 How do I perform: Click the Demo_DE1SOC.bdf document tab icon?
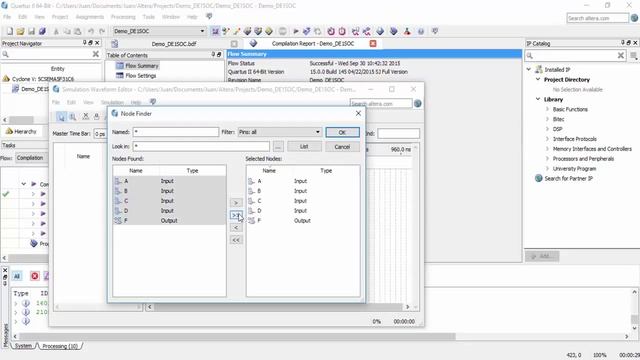click(x=115, y=44)
